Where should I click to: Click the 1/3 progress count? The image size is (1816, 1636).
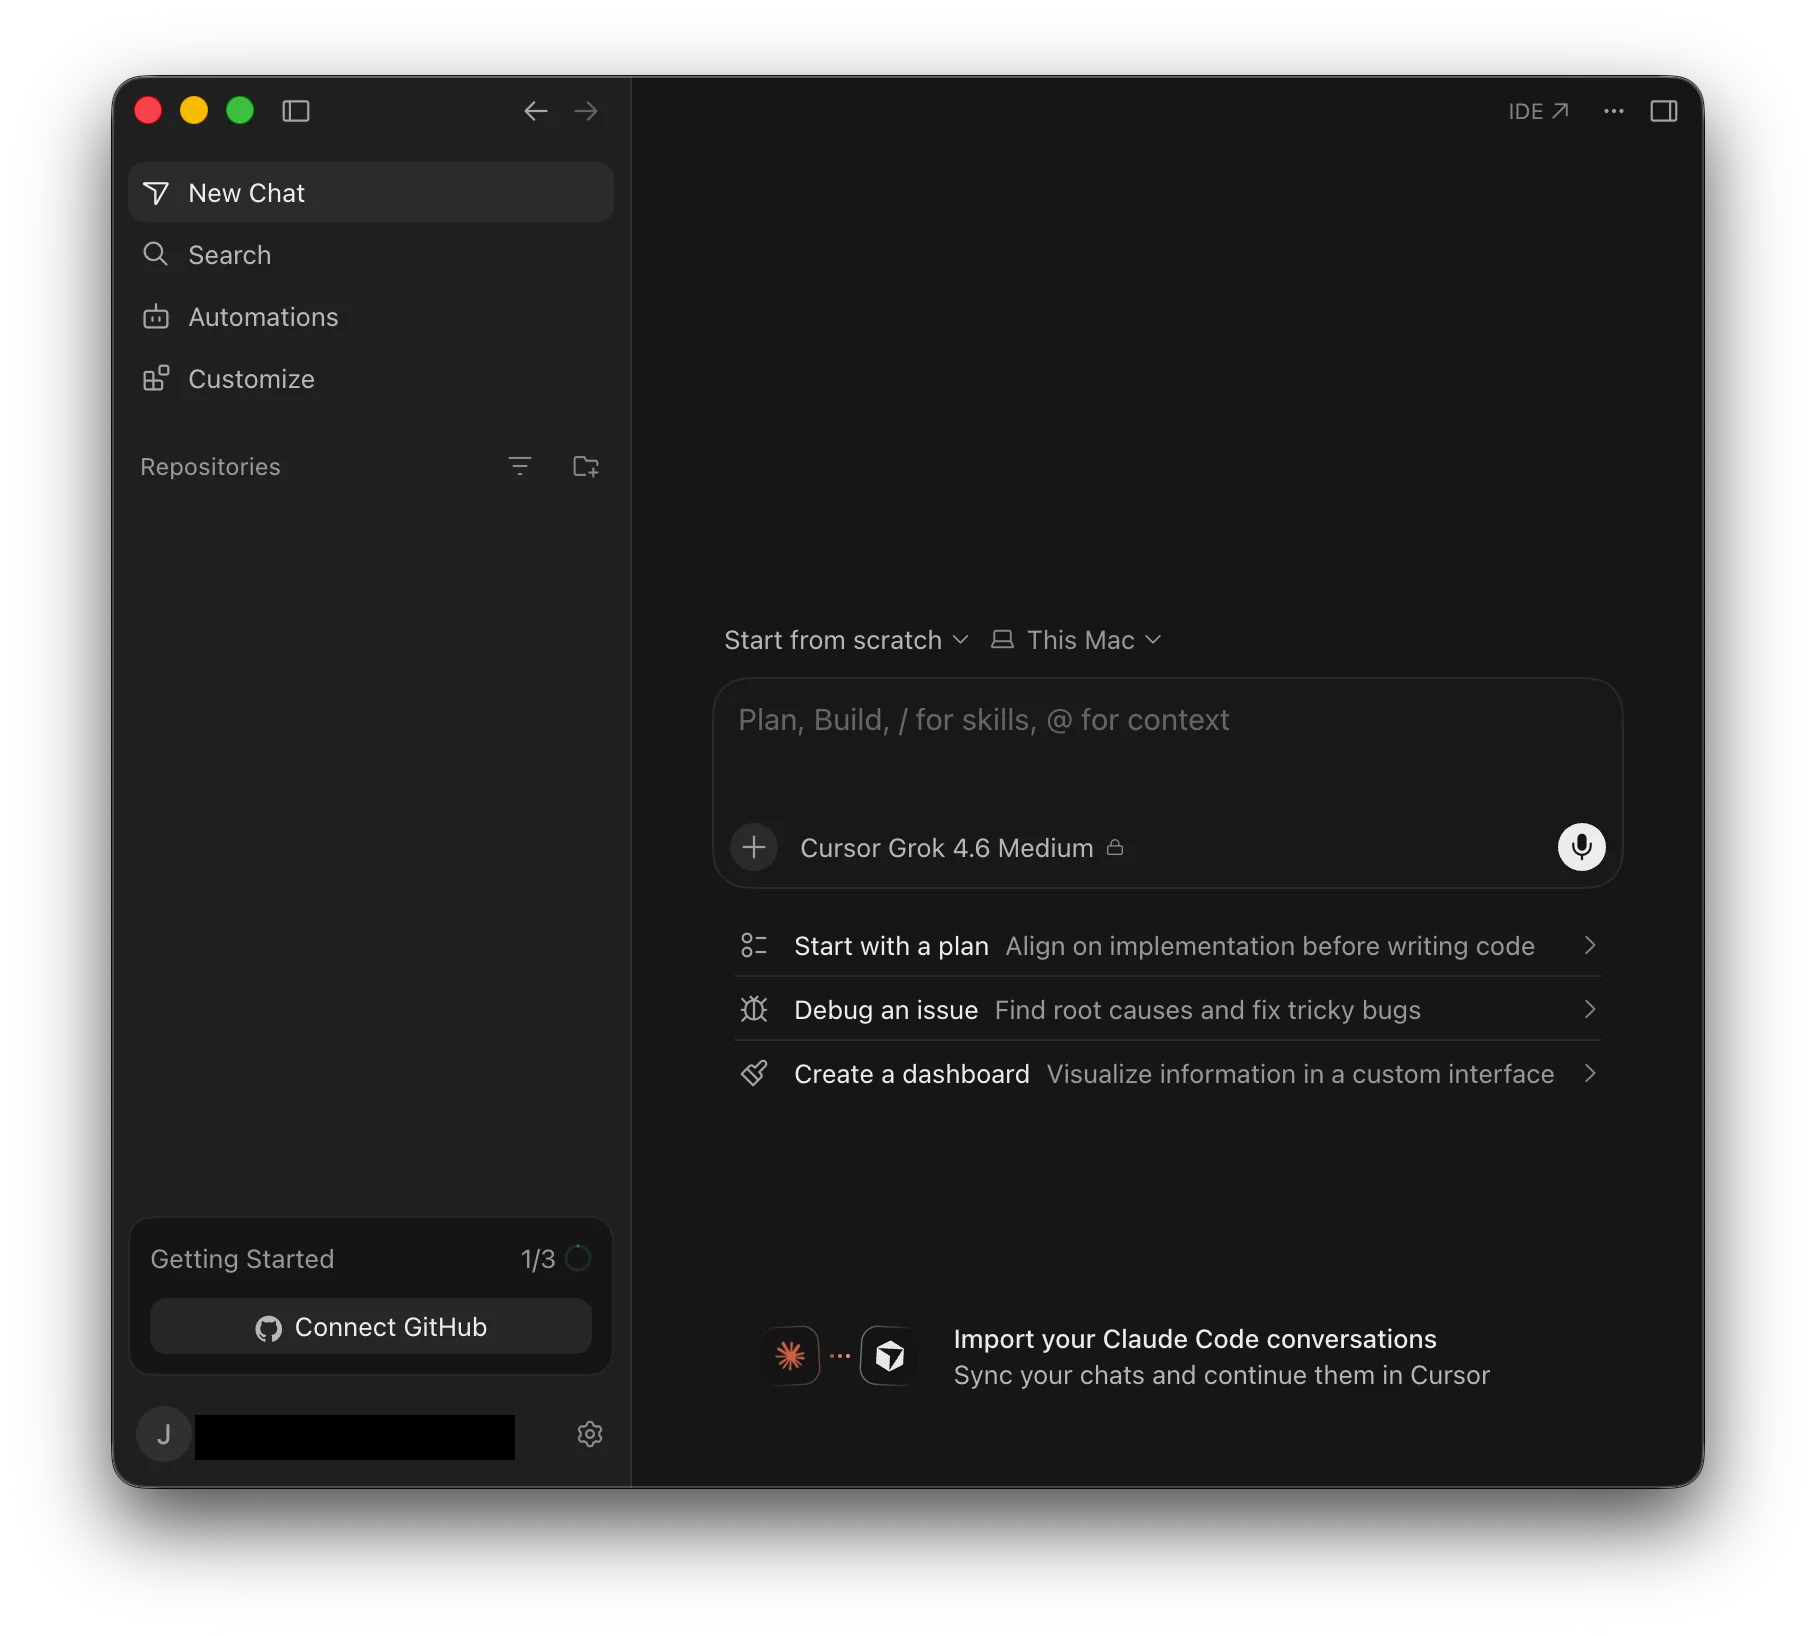coord(538,1259)
